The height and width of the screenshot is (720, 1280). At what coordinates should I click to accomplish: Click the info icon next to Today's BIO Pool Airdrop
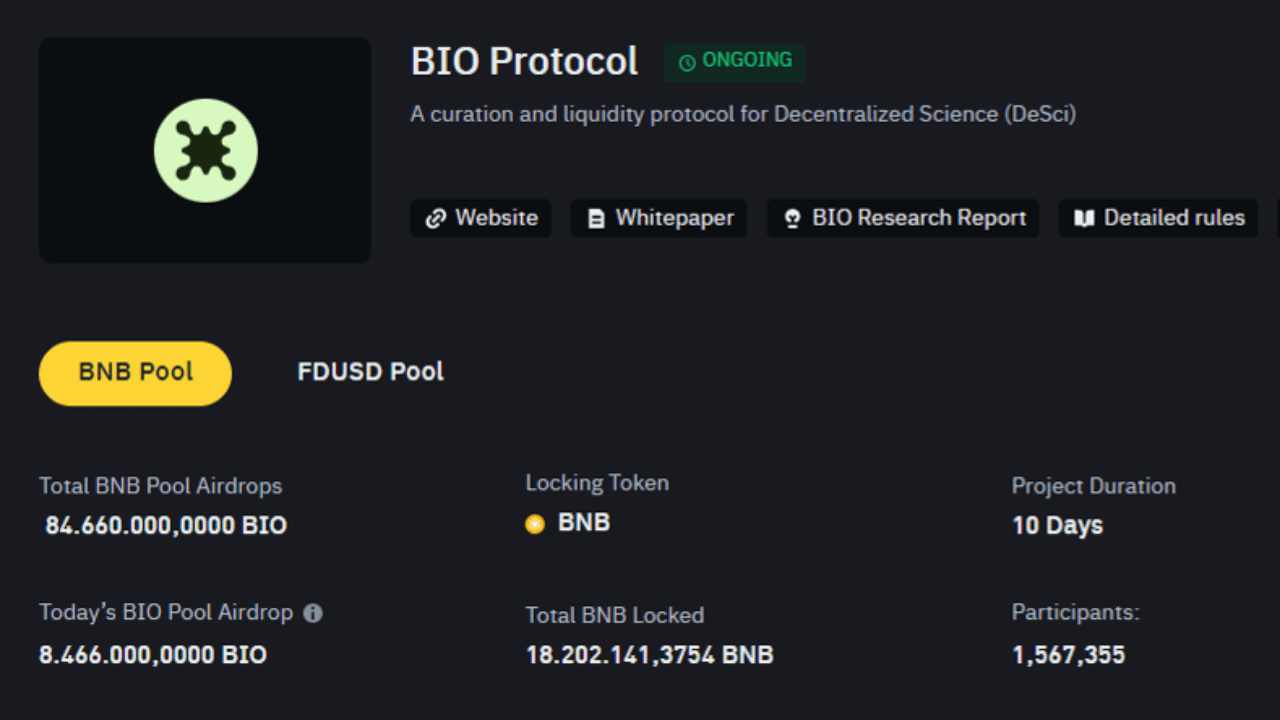311,612
